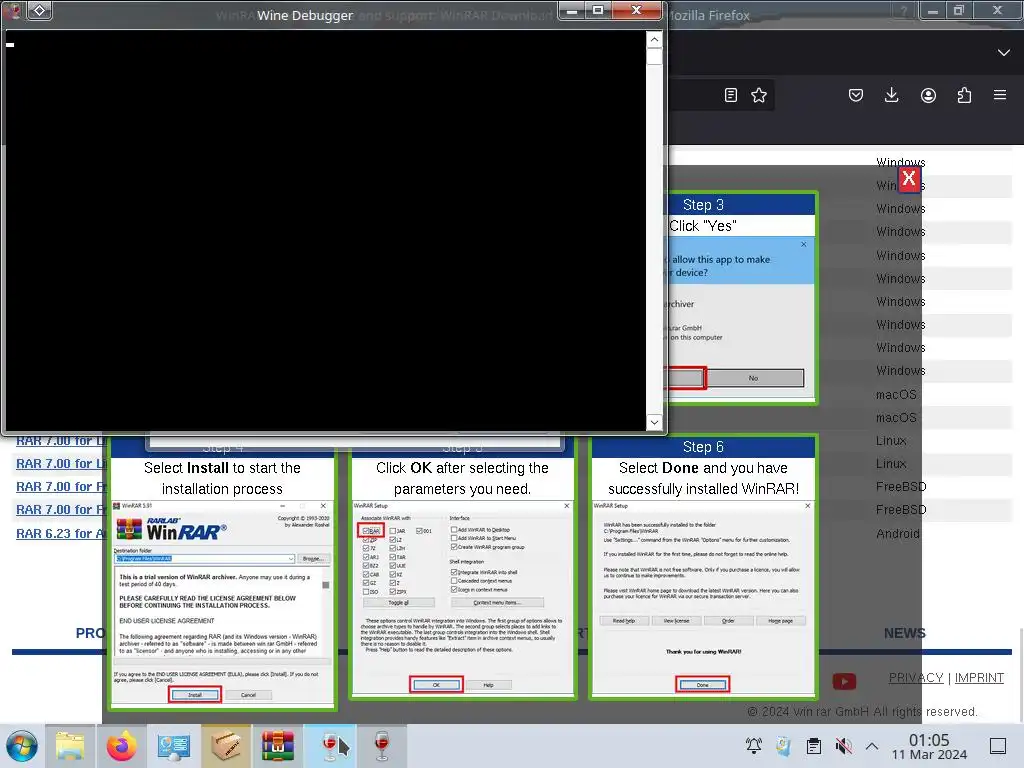Expand the hidden tray icons arrow

[872, 746]
